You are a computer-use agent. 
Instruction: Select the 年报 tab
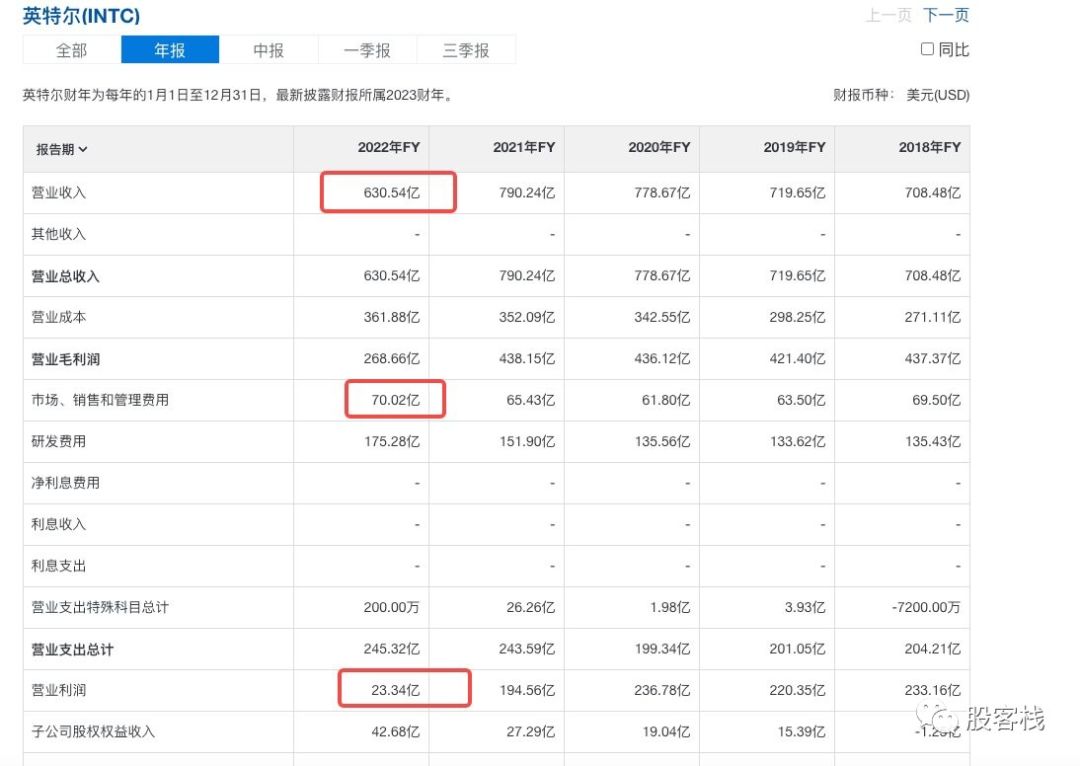pos(170,50)
